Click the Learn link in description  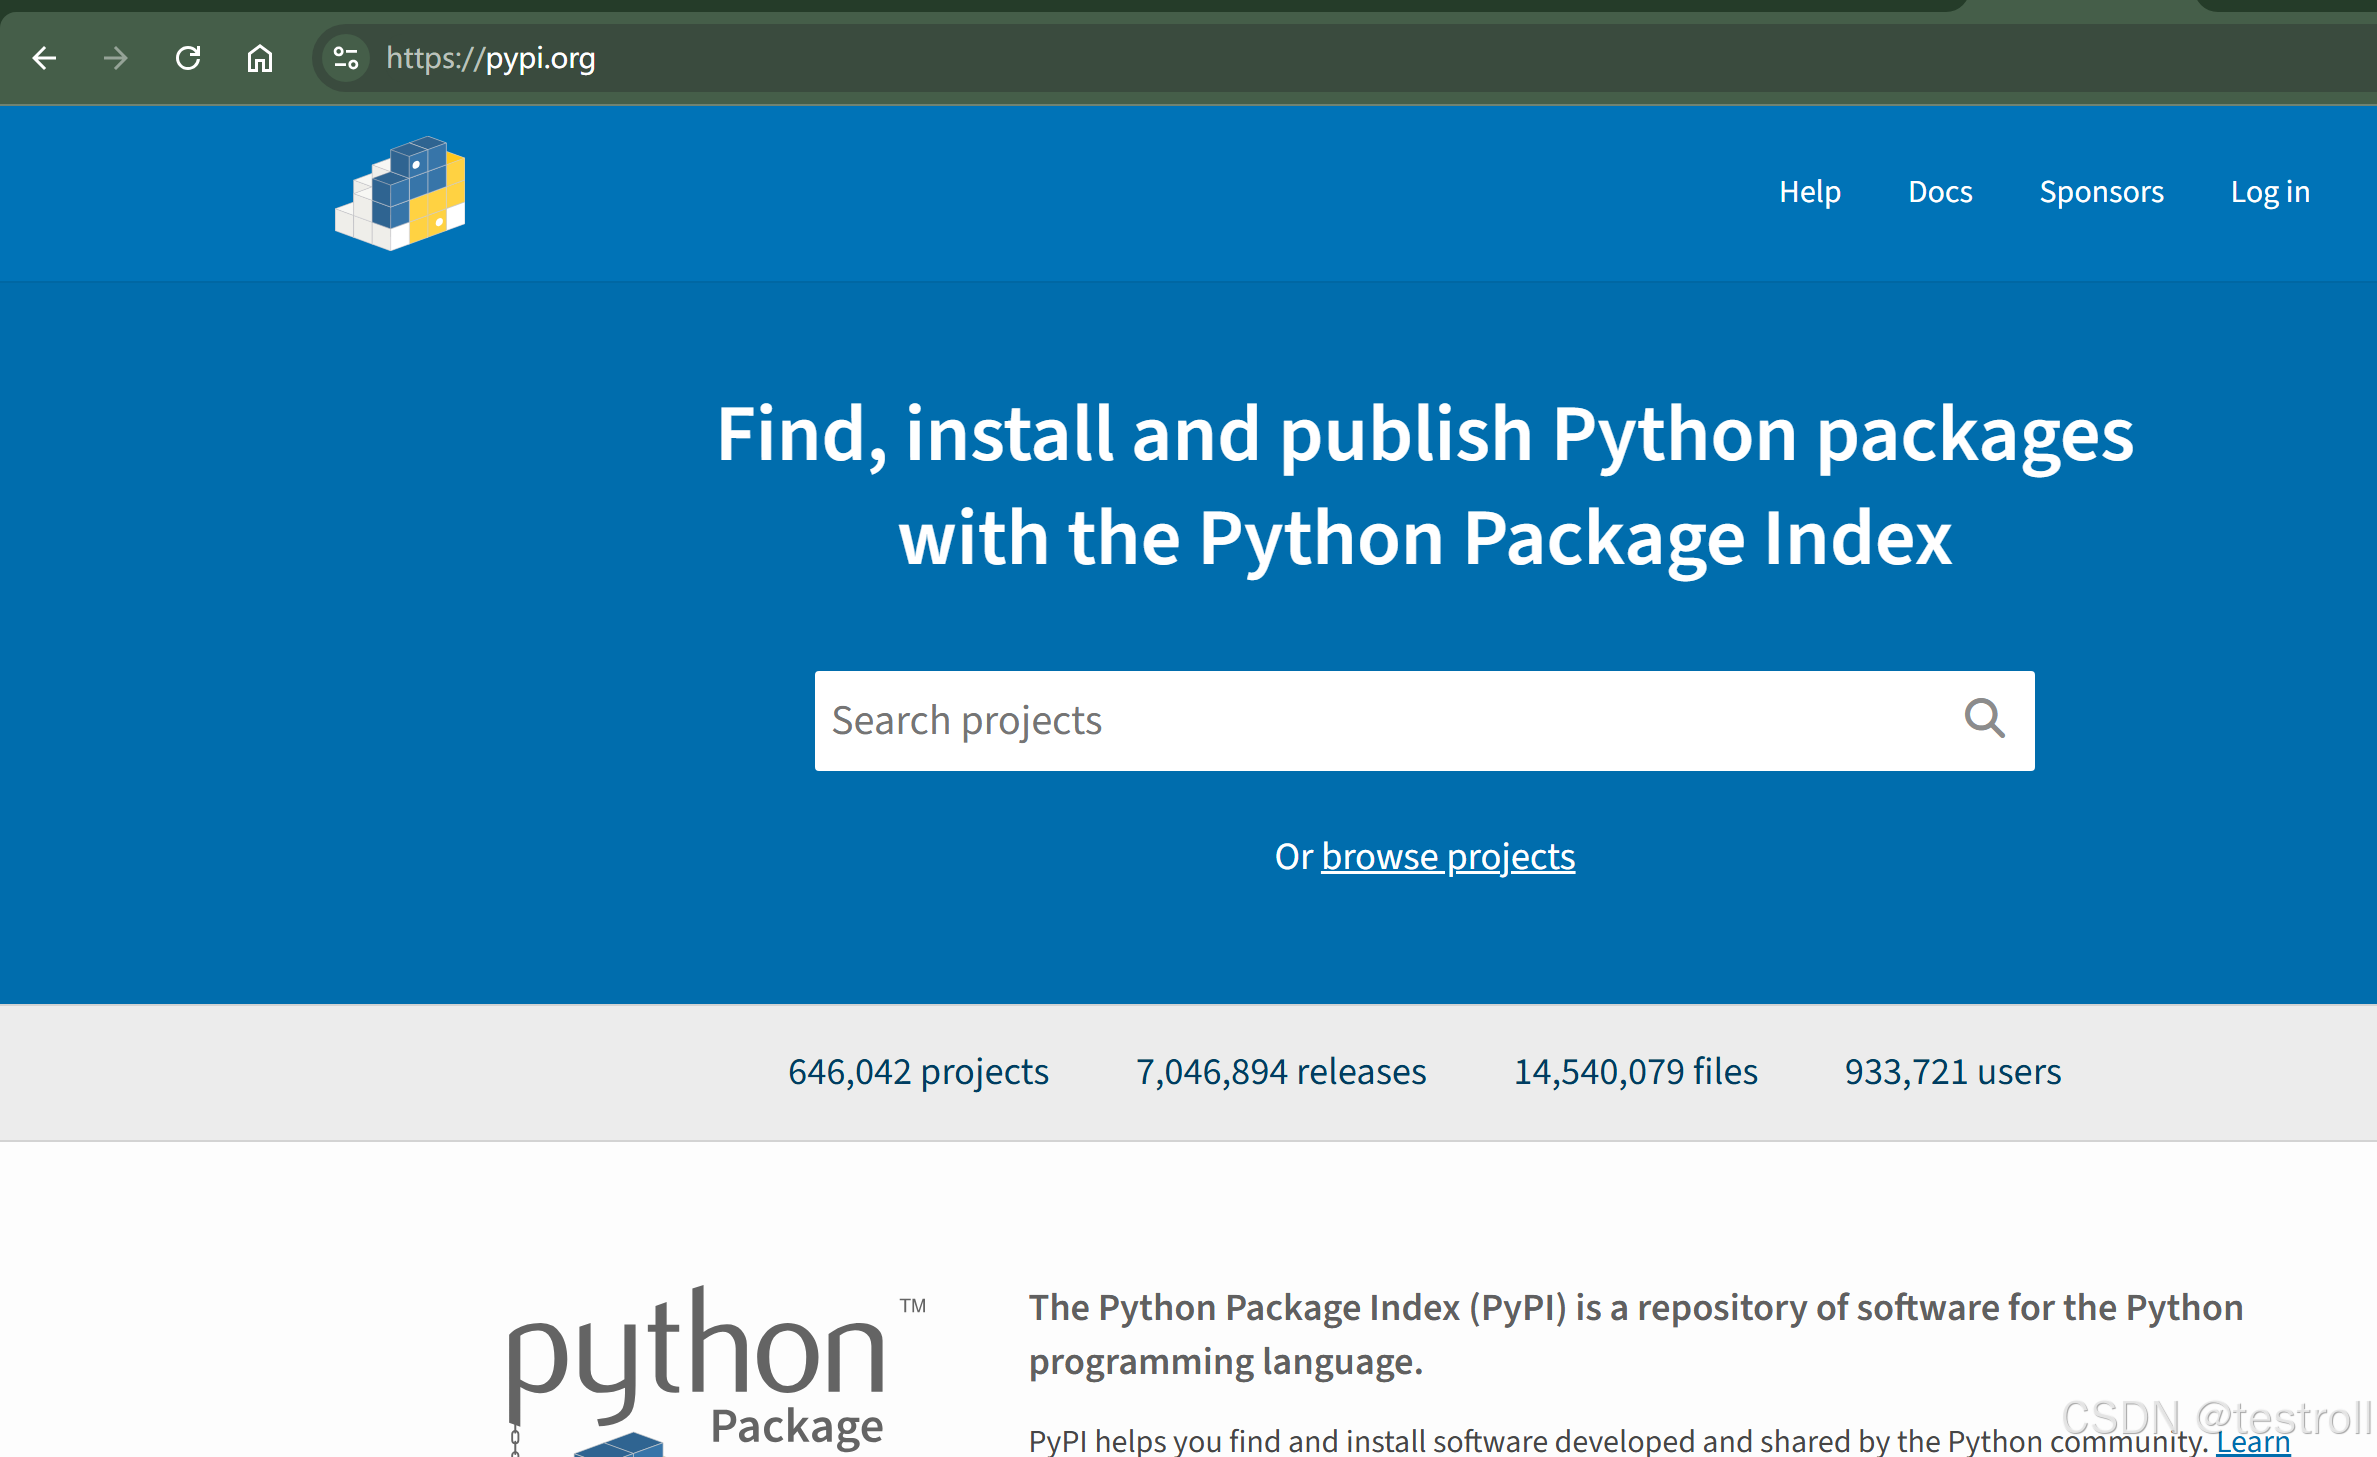click(x=2252, y=1441)
